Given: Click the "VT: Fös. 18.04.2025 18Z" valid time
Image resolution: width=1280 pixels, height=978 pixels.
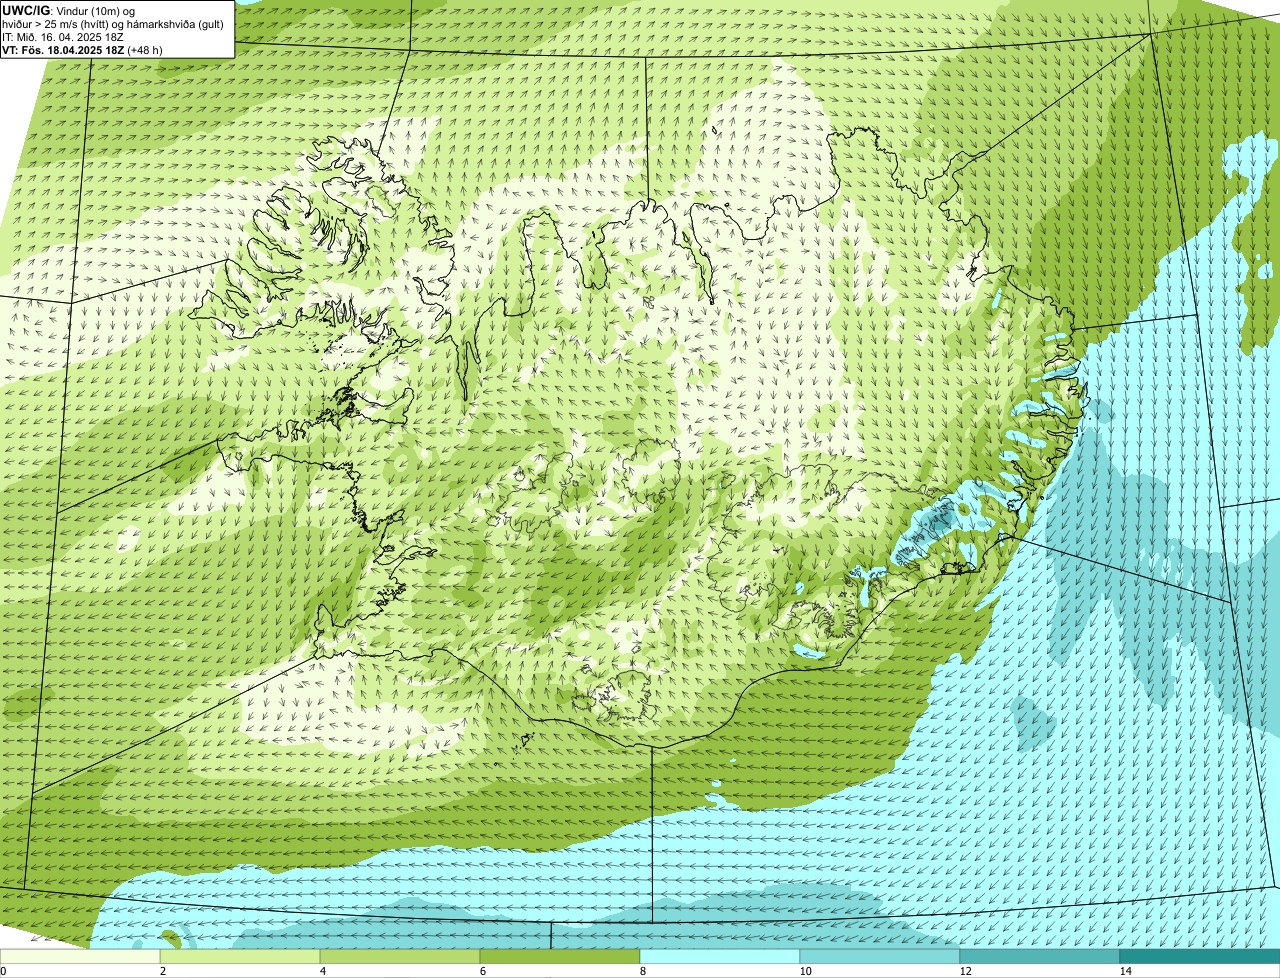Looking at the screenshot, I should (63, 49).
